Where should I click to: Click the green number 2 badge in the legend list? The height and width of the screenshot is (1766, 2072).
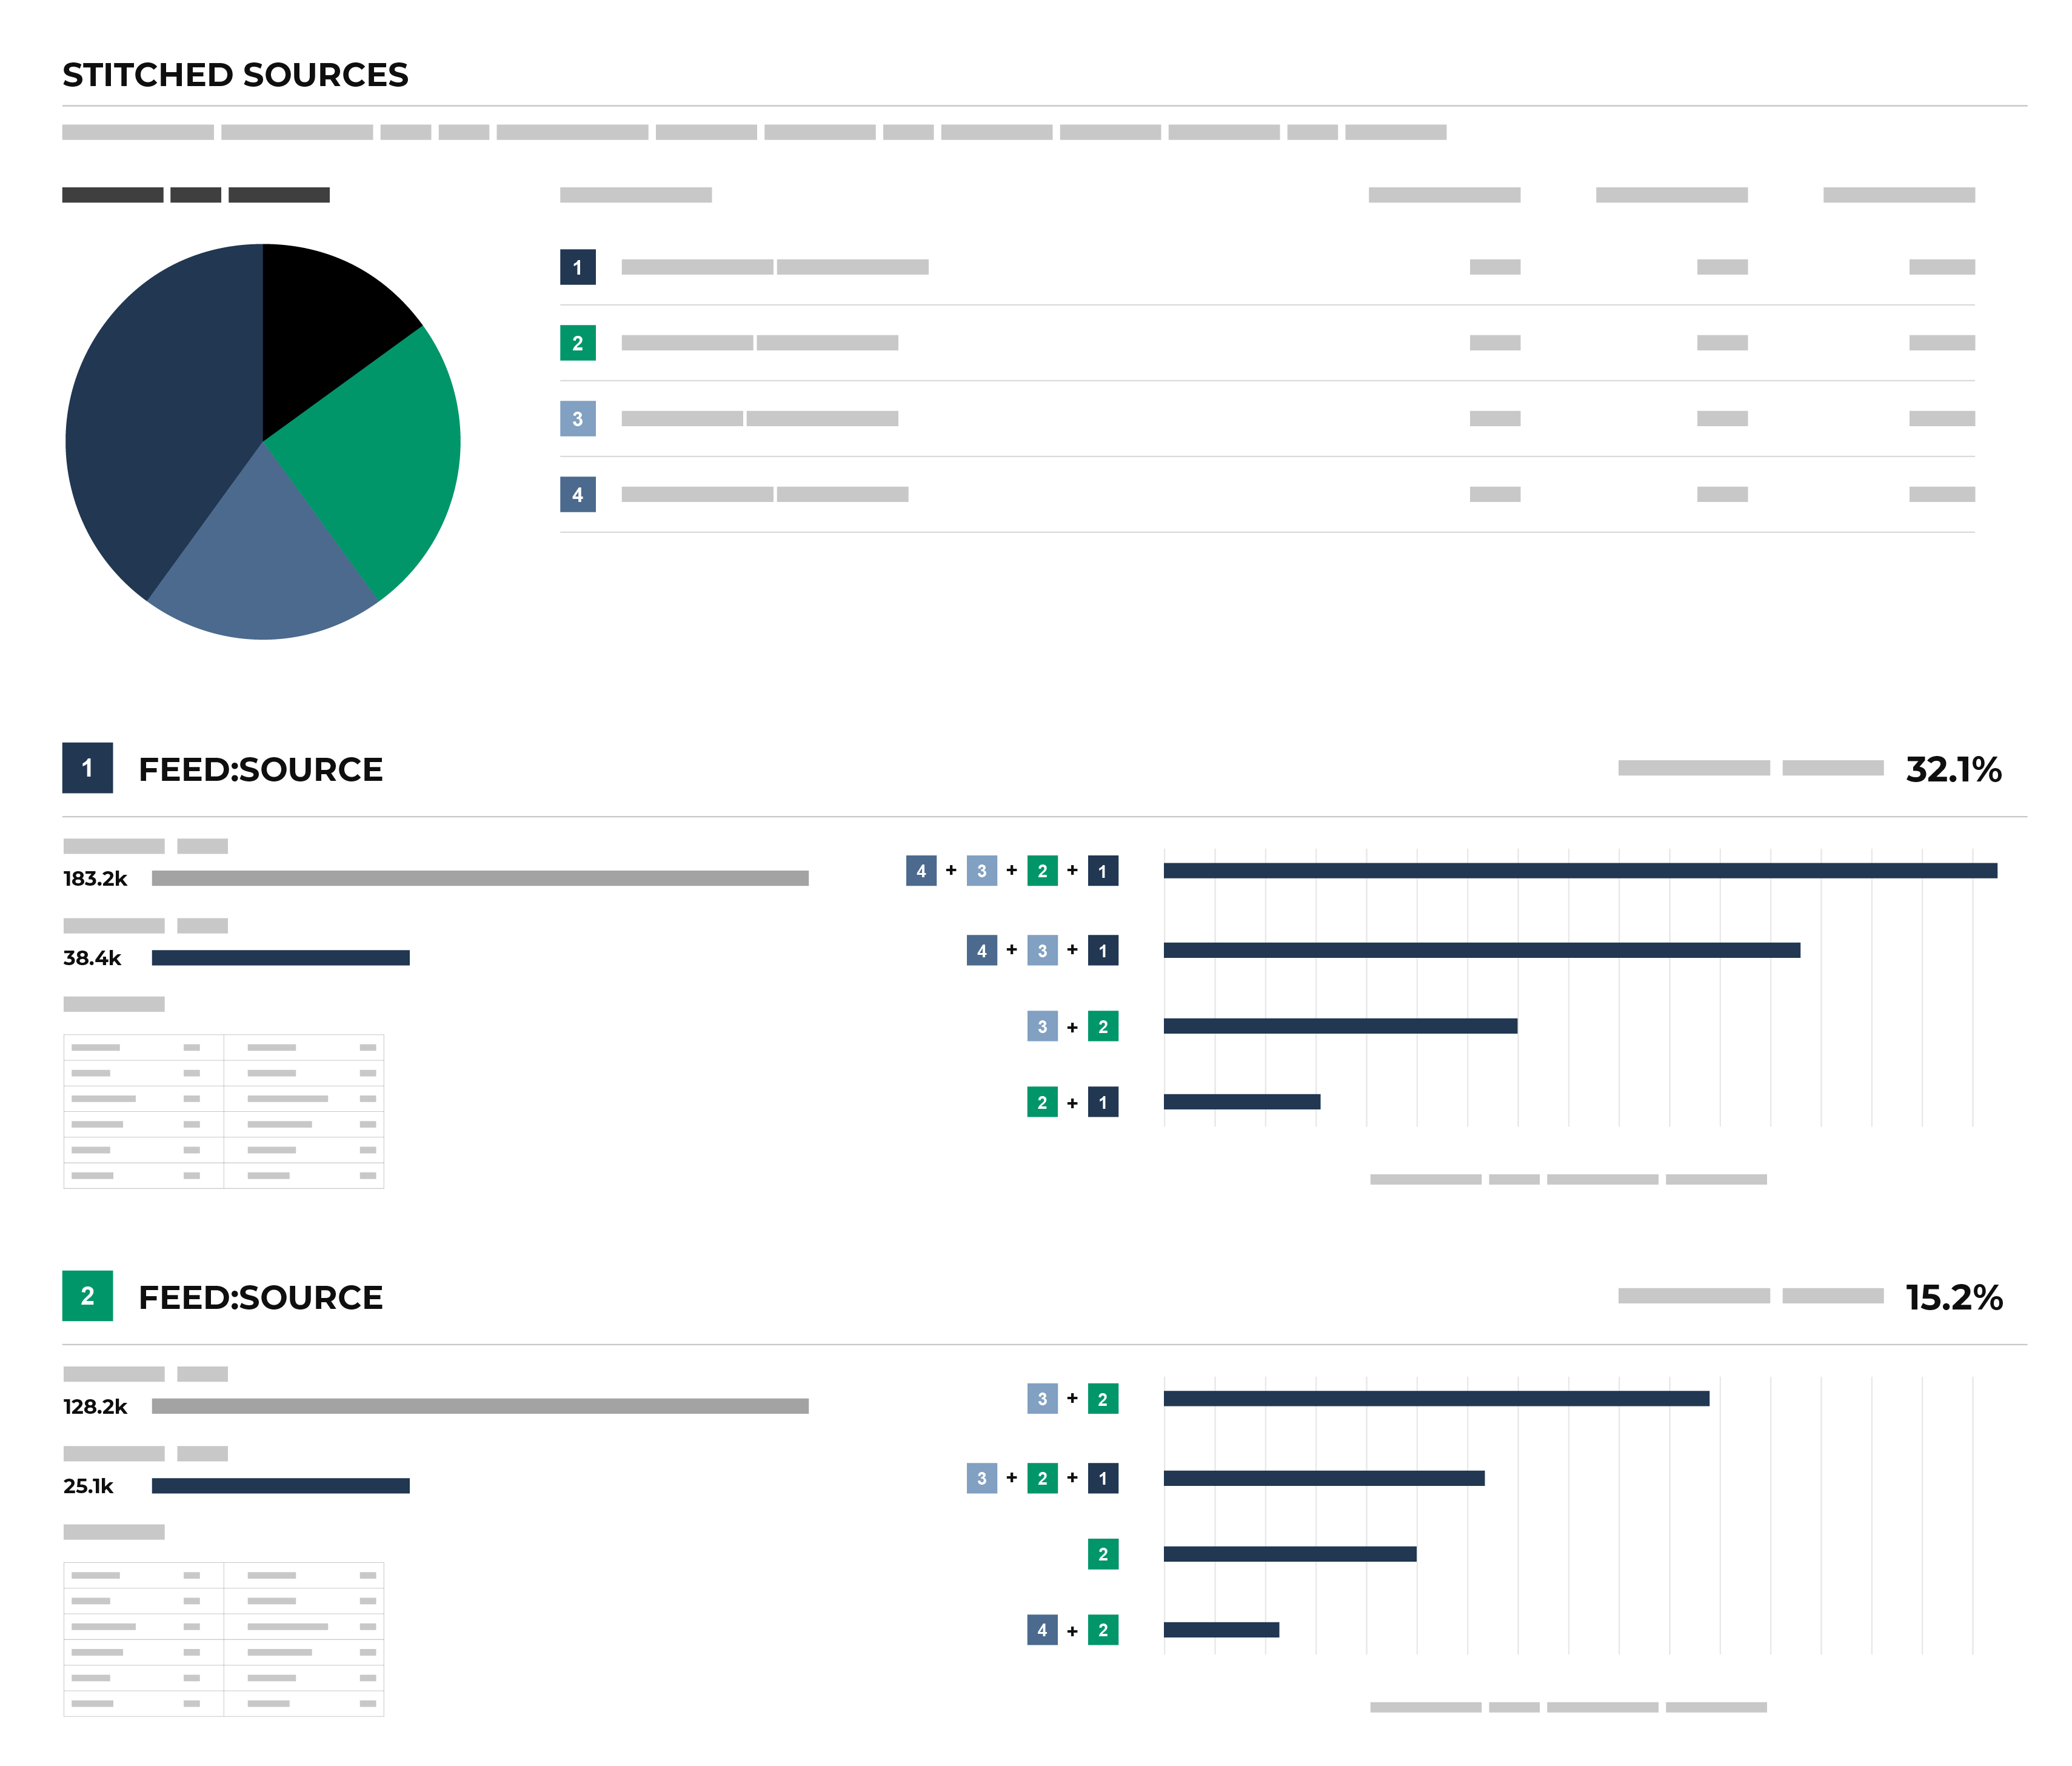(x=577, y=343)
